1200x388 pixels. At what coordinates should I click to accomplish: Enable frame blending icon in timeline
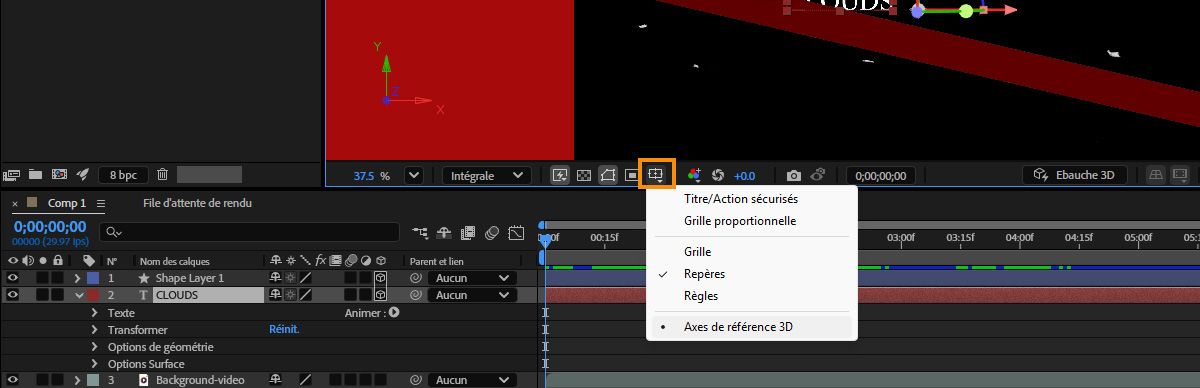pos(468,233)
